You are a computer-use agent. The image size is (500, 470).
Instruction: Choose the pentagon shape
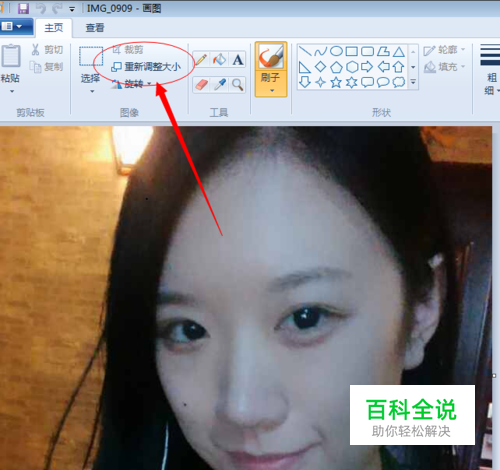(x=336, y=67)
